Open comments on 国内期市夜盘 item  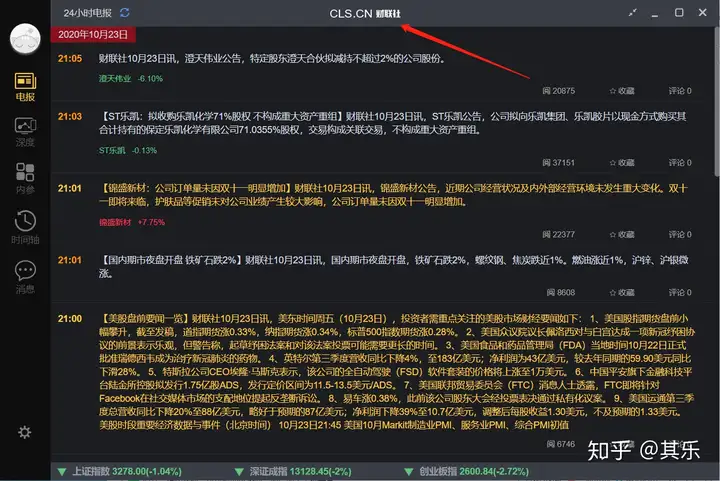680,292
